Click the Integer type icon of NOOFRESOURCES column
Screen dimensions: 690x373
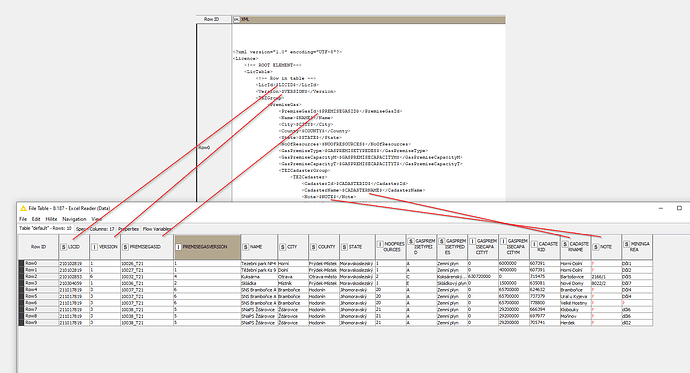(380, 244)
